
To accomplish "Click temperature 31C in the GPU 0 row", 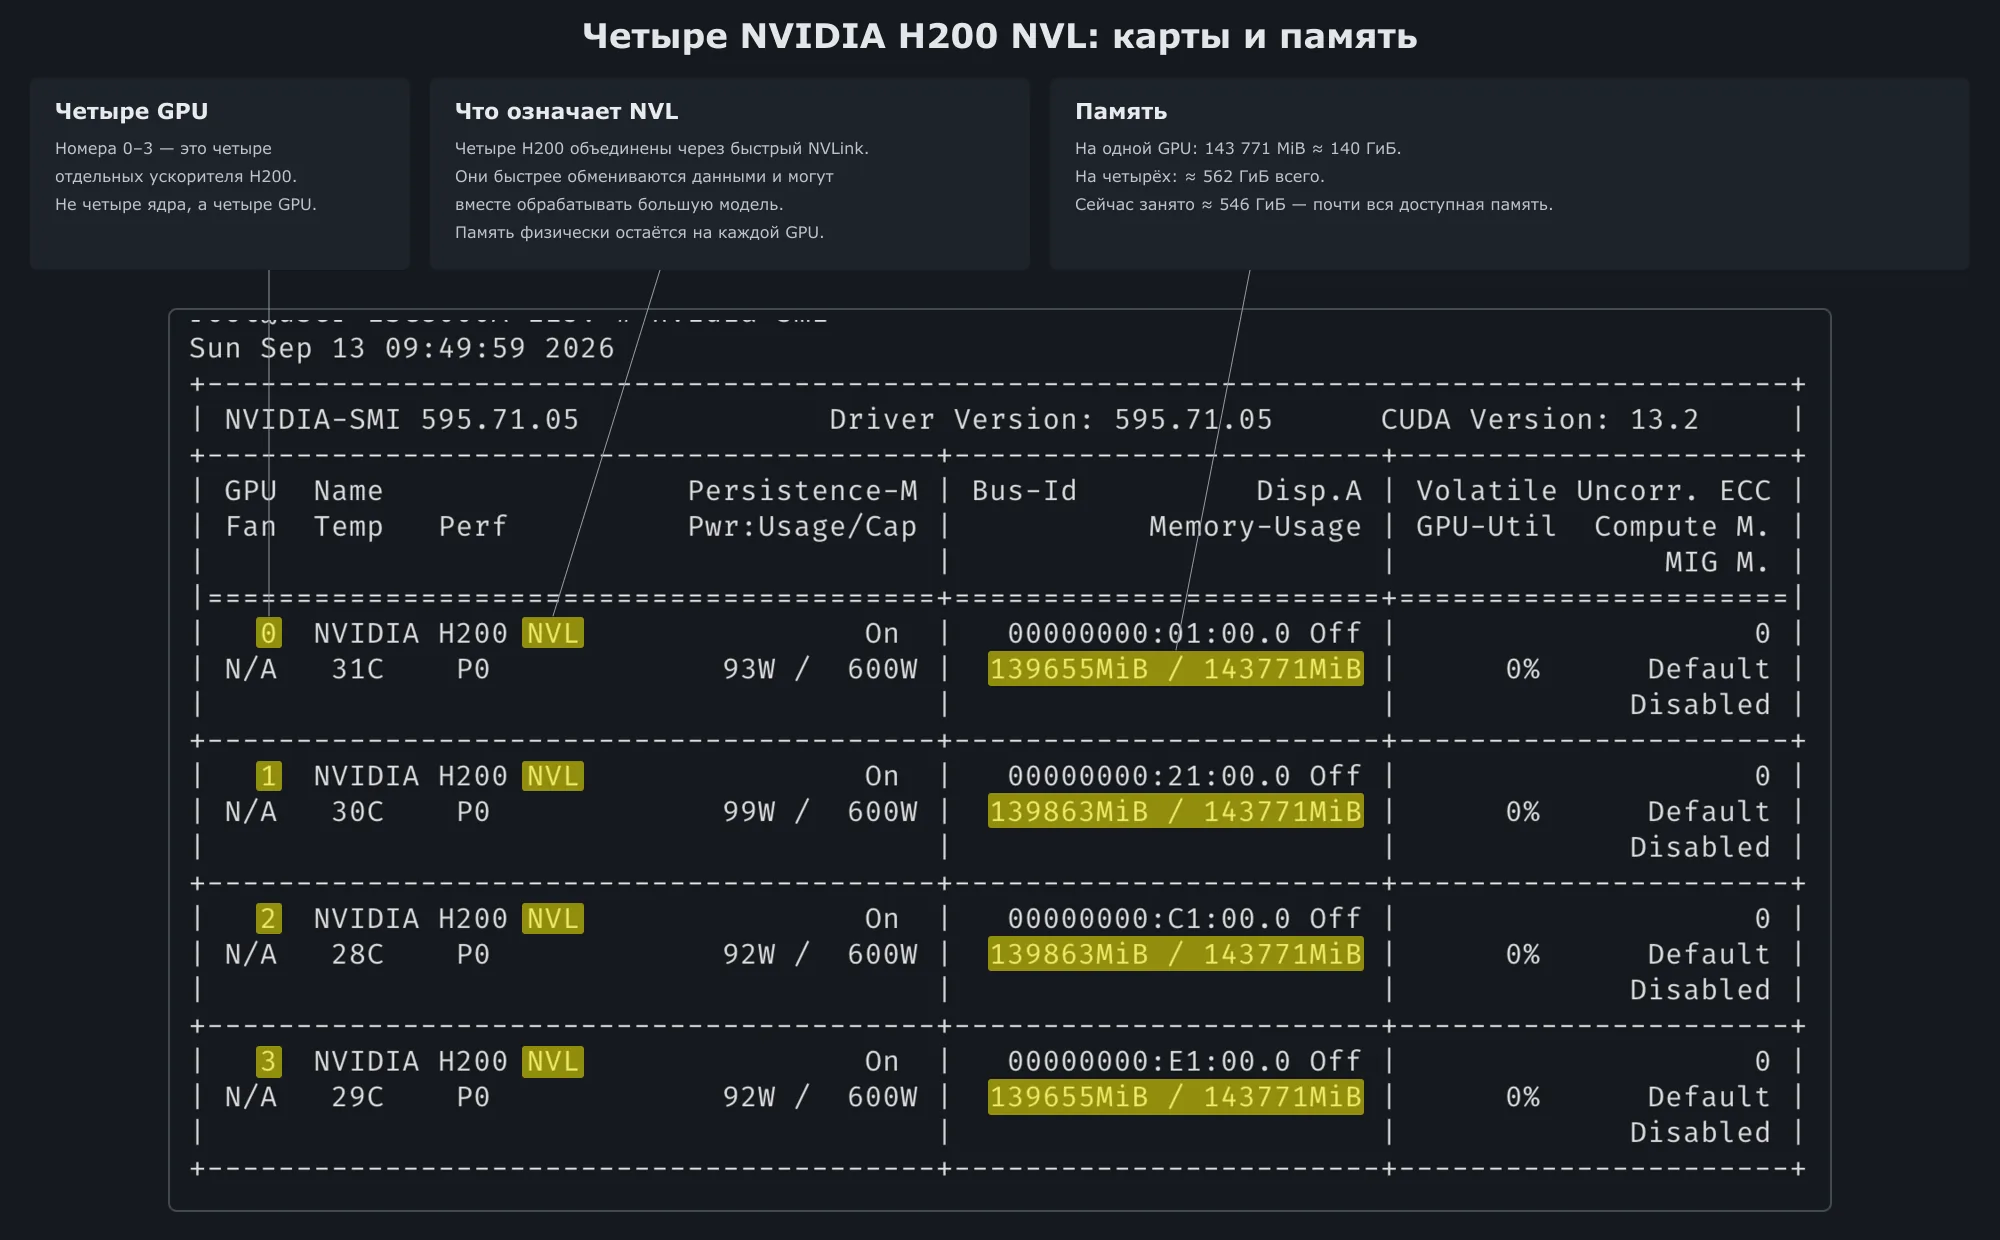I will tap(358, 669).
